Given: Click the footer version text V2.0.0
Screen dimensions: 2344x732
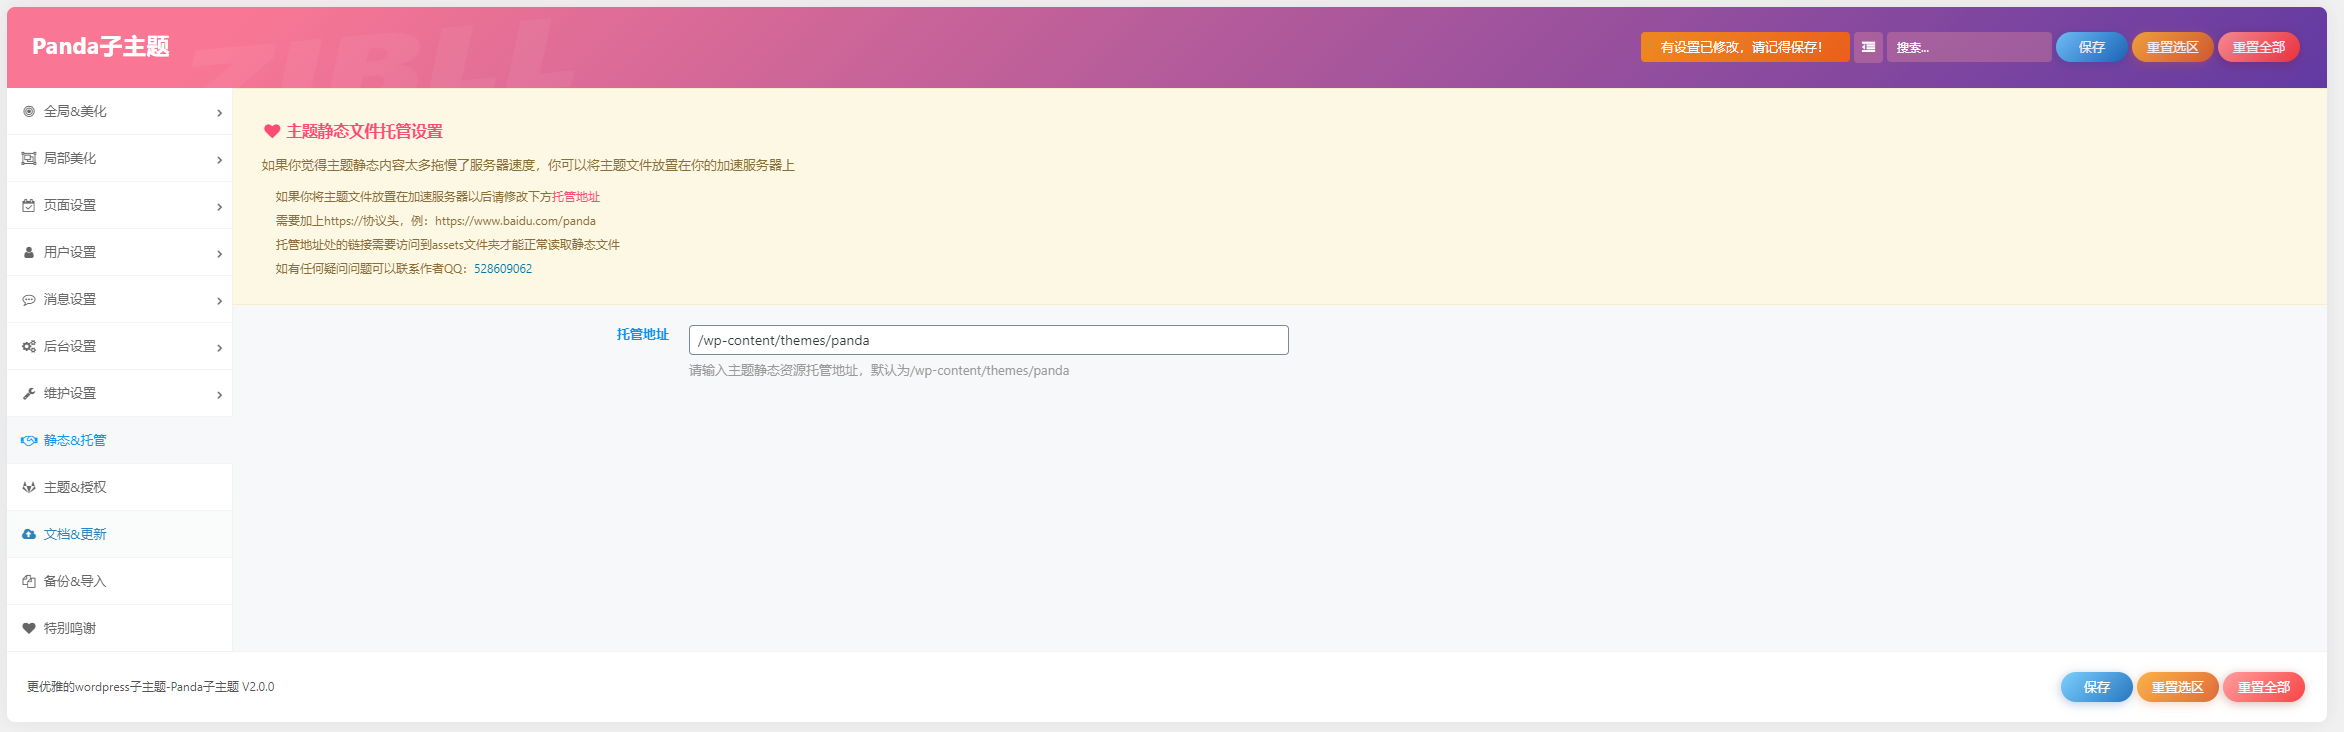Looking at the screenshot, I should pyautogui.click(x=258, y=687).
